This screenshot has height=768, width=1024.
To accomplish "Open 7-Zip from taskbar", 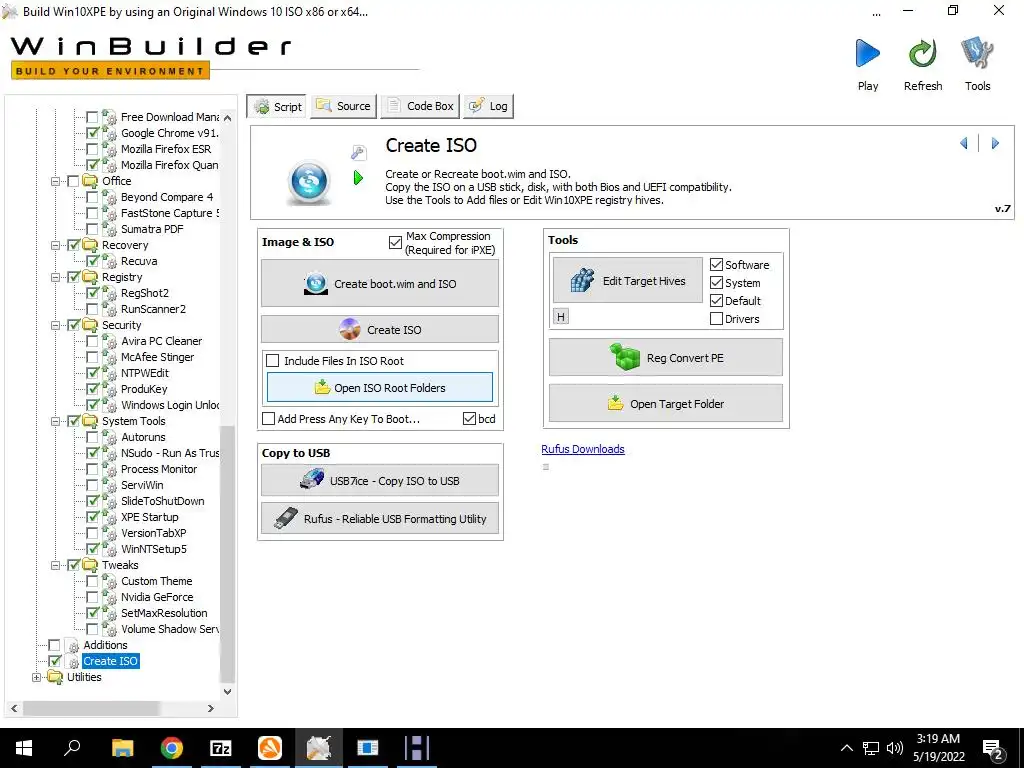I will tap(221, 748).
